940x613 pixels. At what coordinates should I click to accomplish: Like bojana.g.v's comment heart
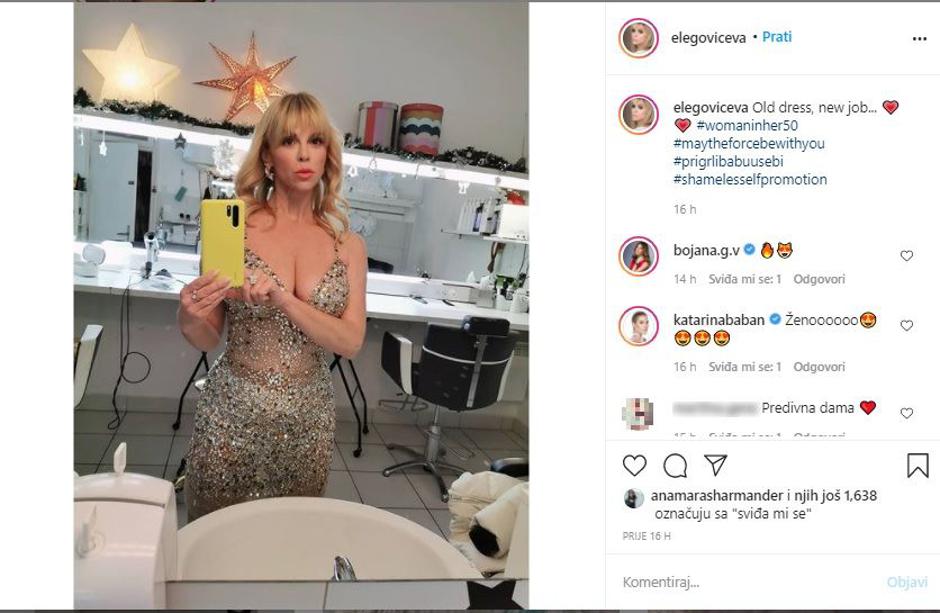pyautogui.click(x=906, y=256)
